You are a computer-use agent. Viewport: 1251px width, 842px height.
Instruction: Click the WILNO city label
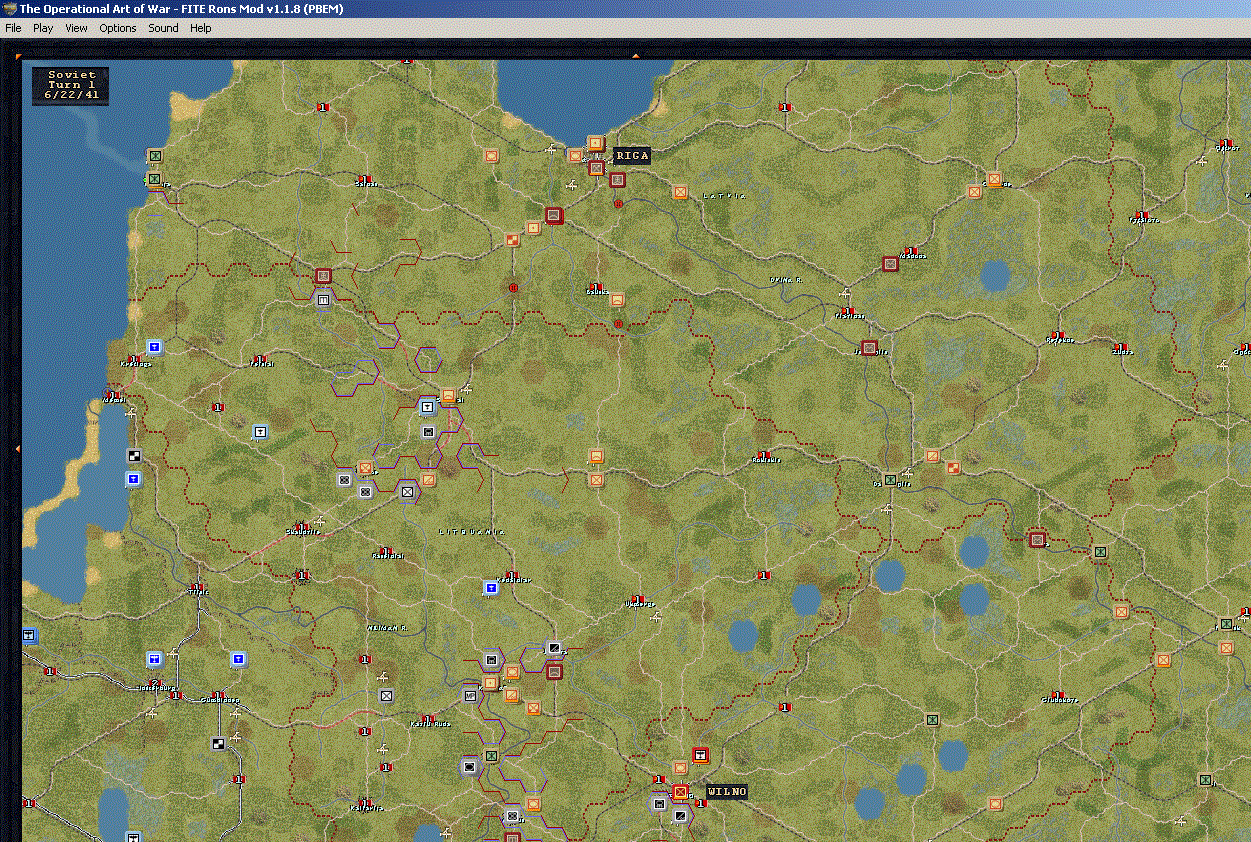(x=726, y=792)
